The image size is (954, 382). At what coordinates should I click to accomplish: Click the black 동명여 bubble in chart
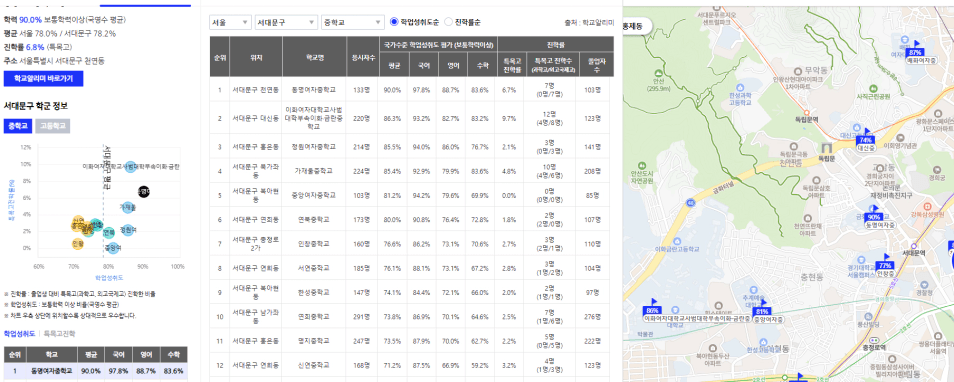tap(143, 192)
